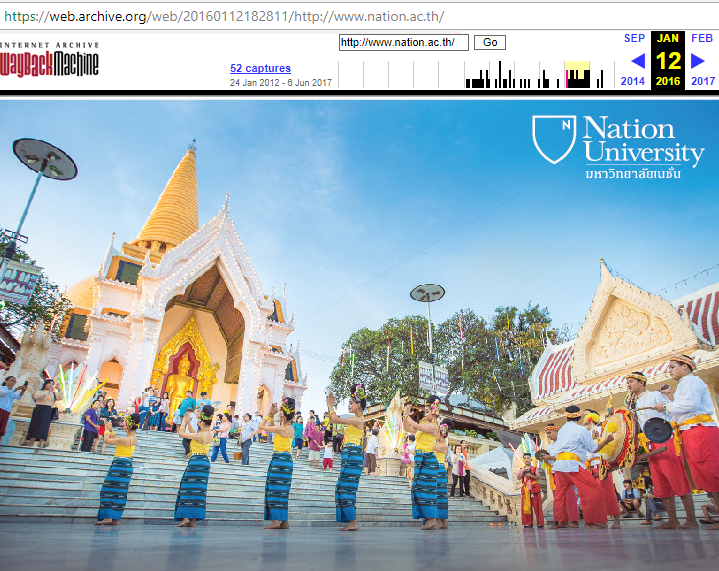Click the Nation University shield logo
The width and height of the screenshot is (719, 571).
pos(553,139)
